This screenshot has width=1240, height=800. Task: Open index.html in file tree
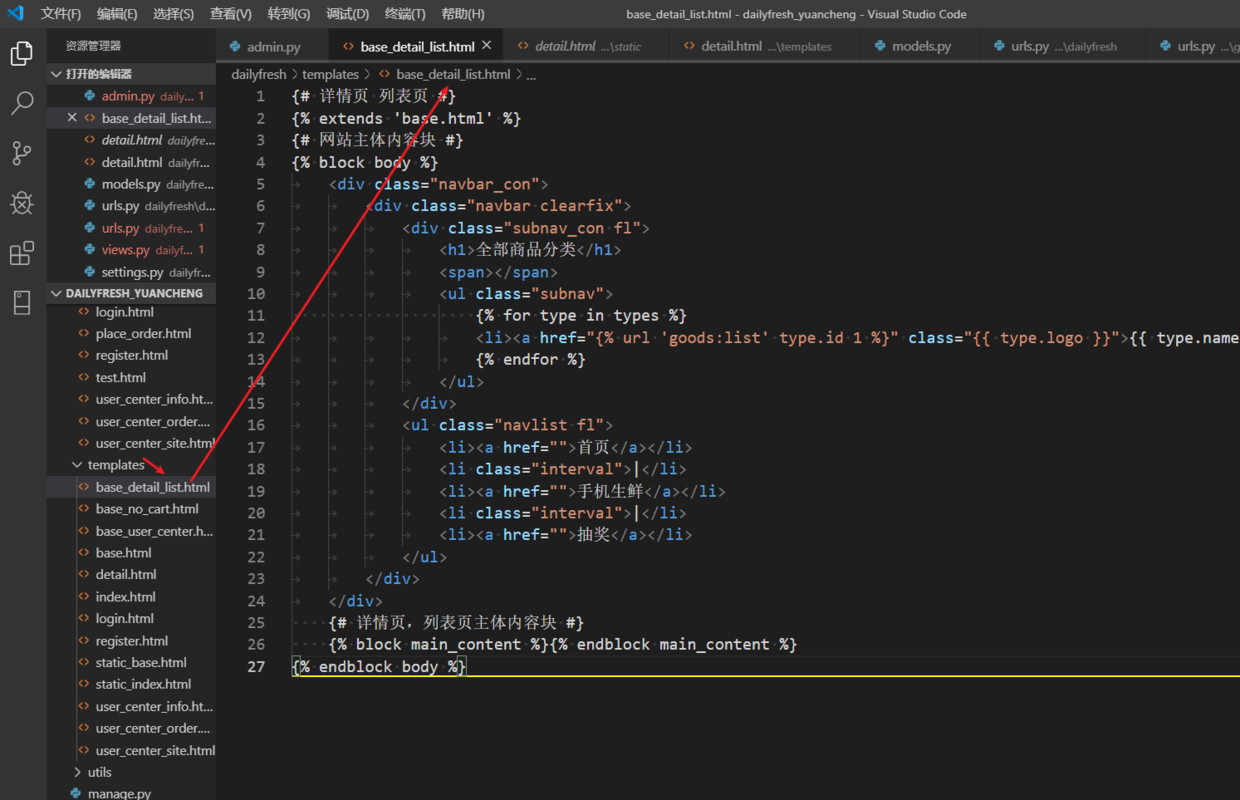tap(131, 597)
